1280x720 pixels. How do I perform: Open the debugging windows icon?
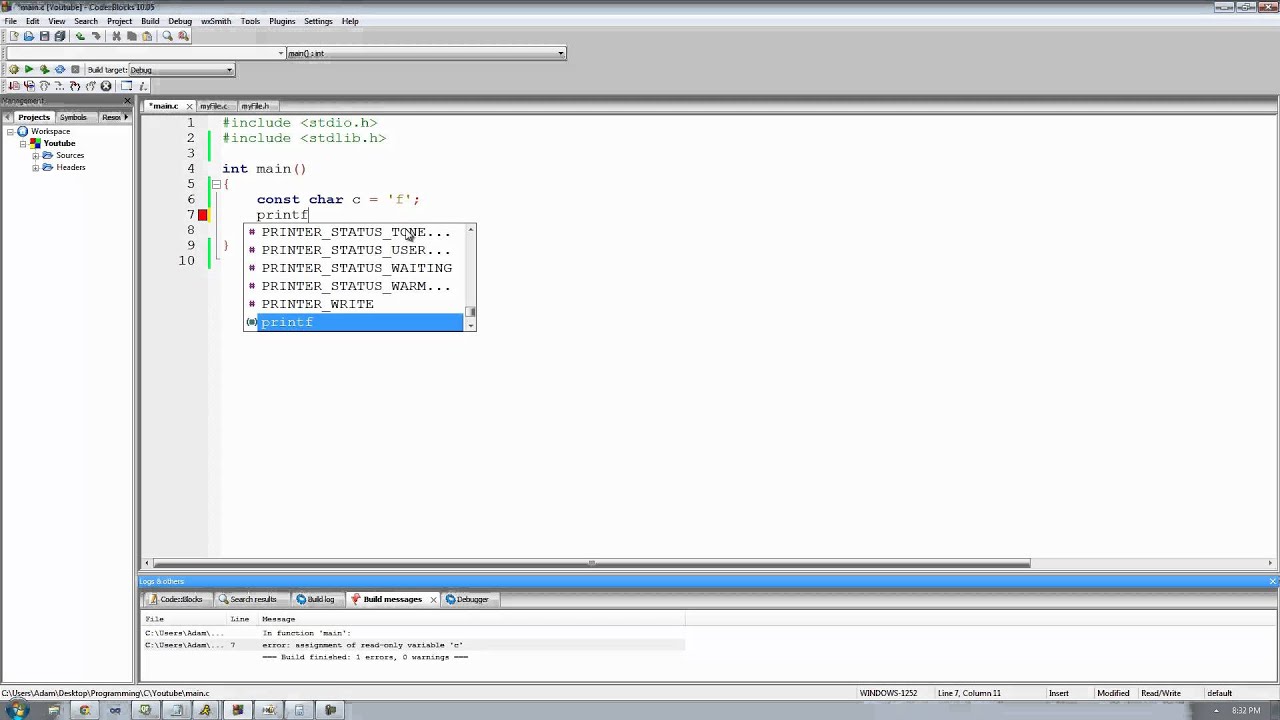pos(126,86)
